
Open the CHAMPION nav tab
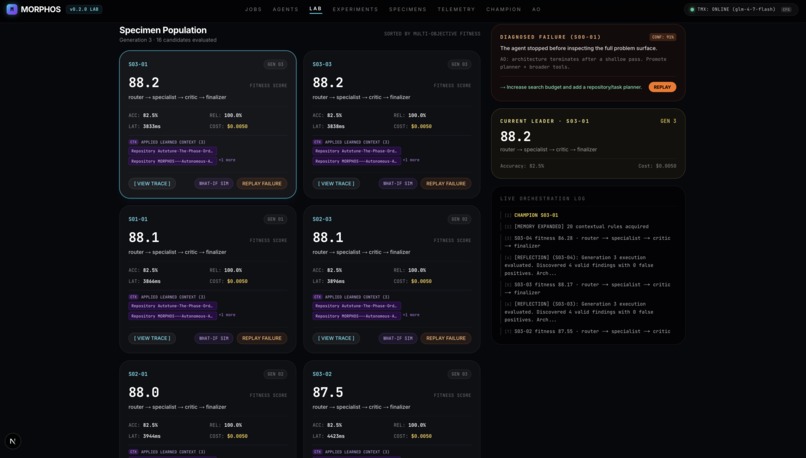tap(503, 9)
